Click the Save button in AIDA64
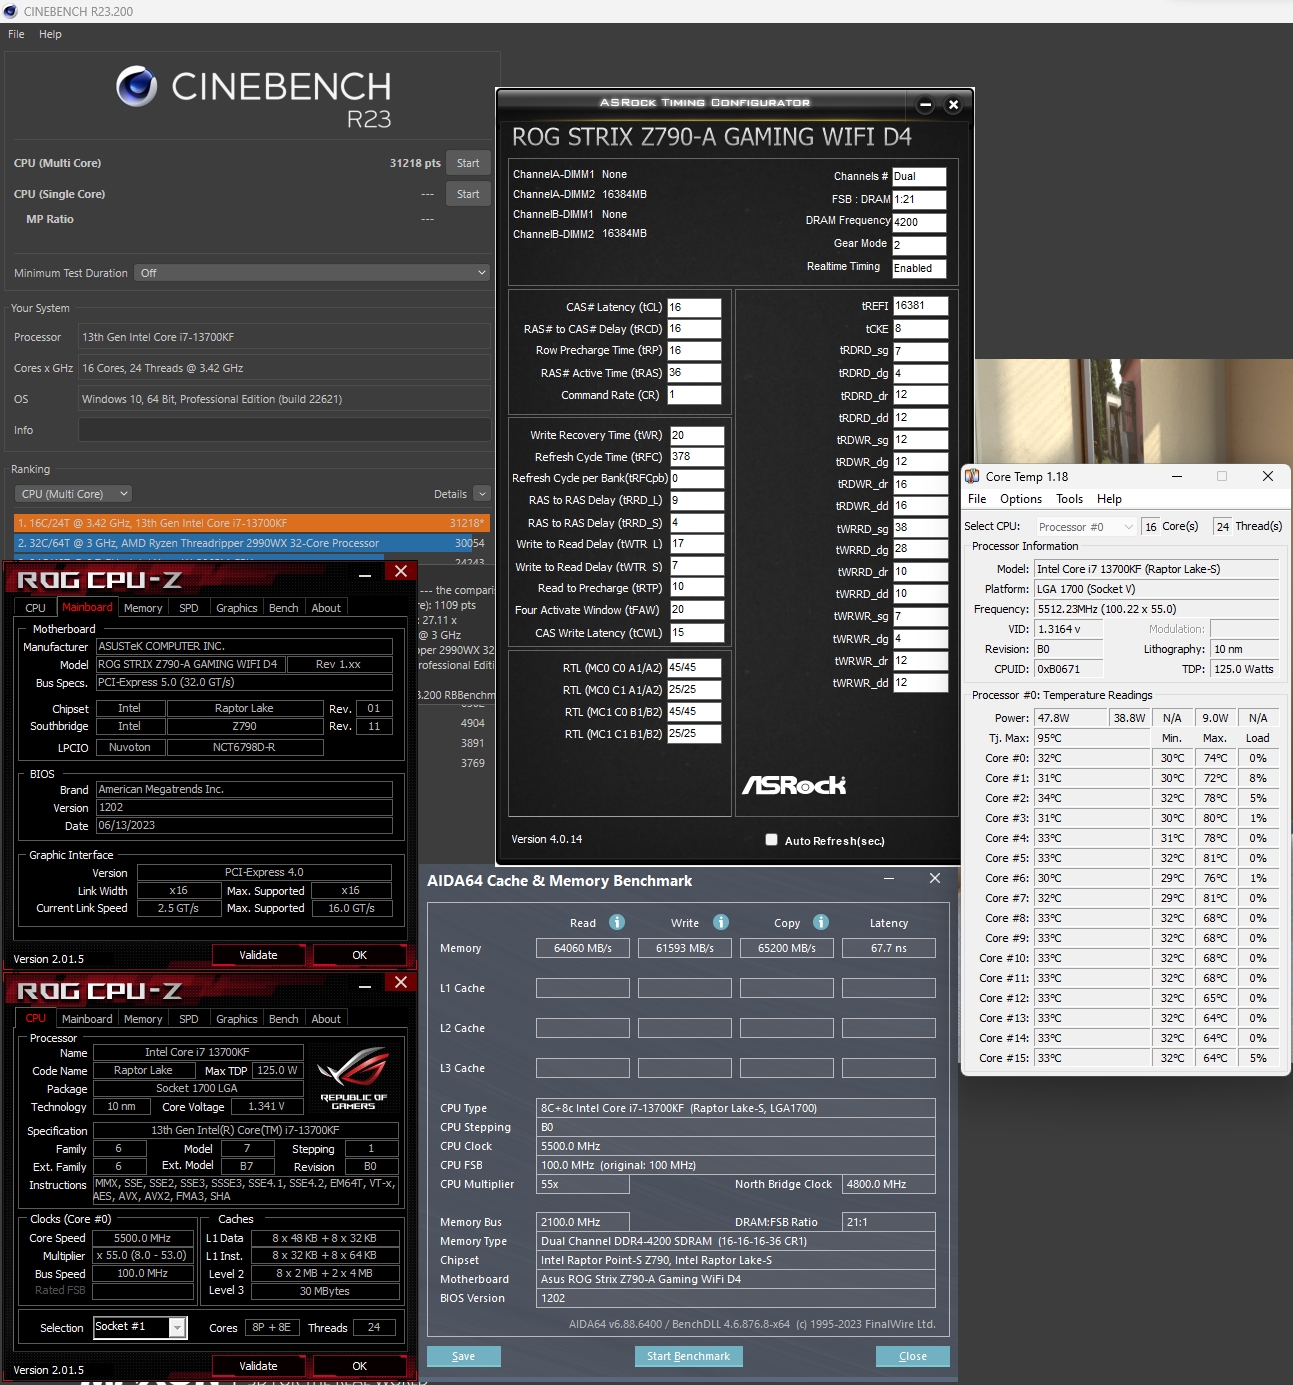The image size is (1293, 1385). click(463, 1356)
